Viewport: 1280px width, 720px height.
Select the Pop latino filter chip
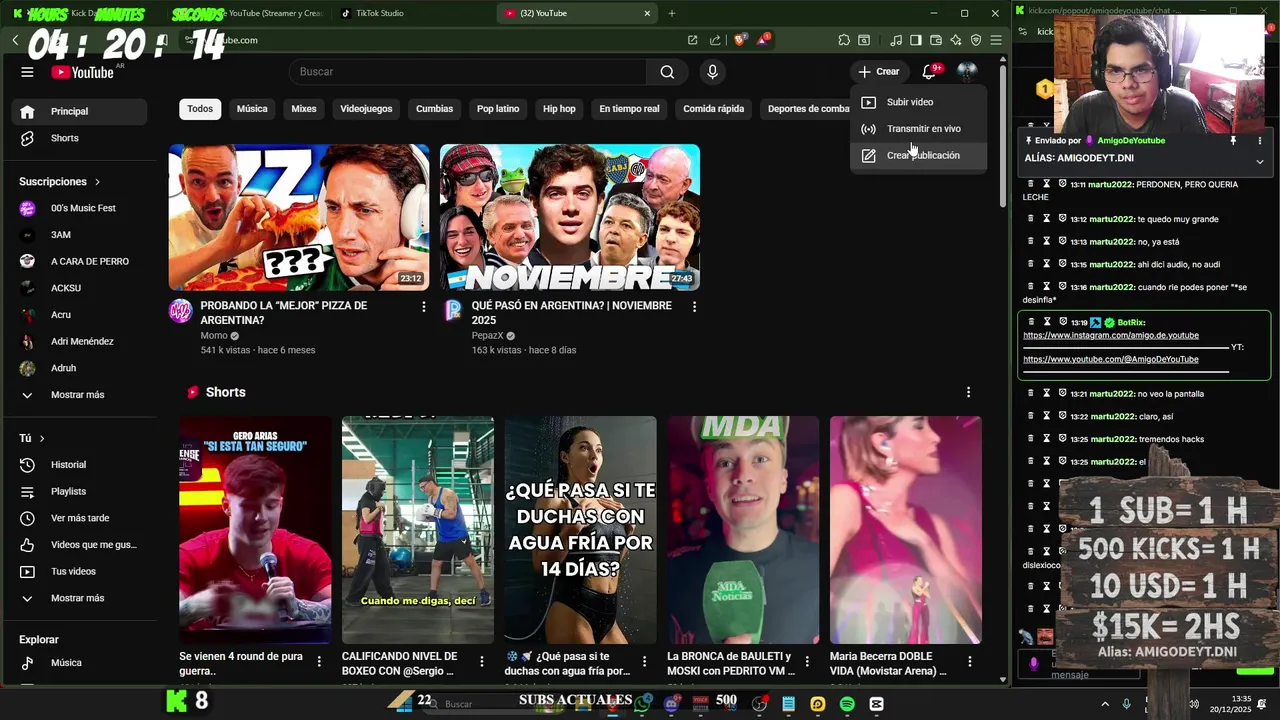[x=498, y=109]
